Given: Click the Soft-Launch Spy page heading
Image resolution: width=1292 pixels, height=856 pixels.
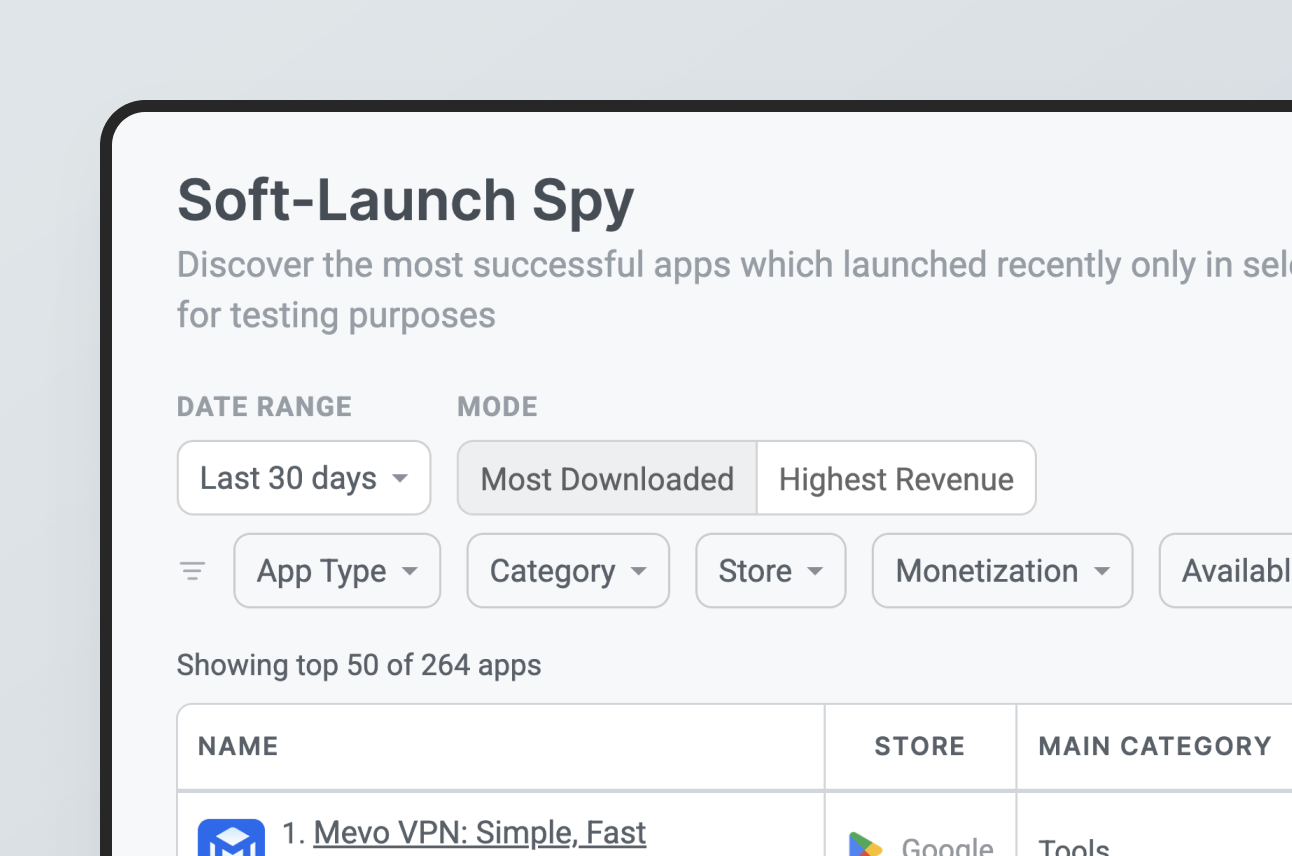Looking at the screenshot, I should coord(405,200).
